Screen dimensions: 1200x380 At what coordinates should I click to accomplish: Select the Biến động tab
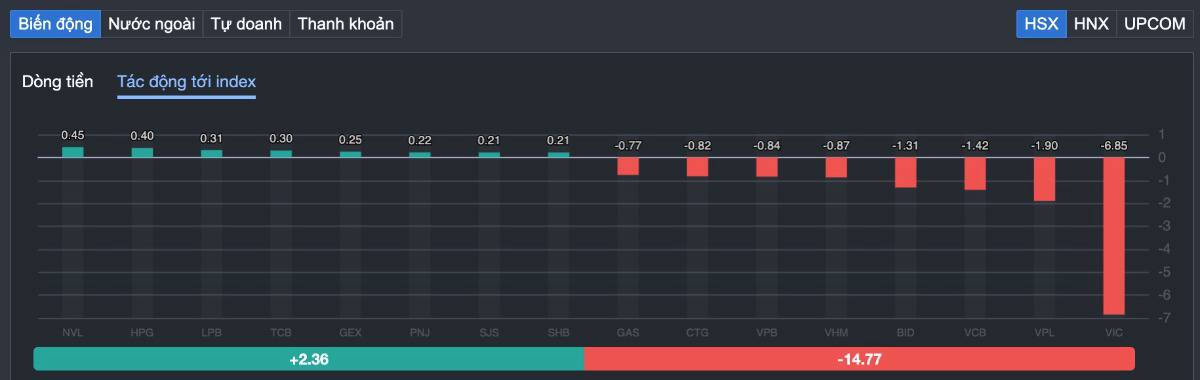[56, 24]
